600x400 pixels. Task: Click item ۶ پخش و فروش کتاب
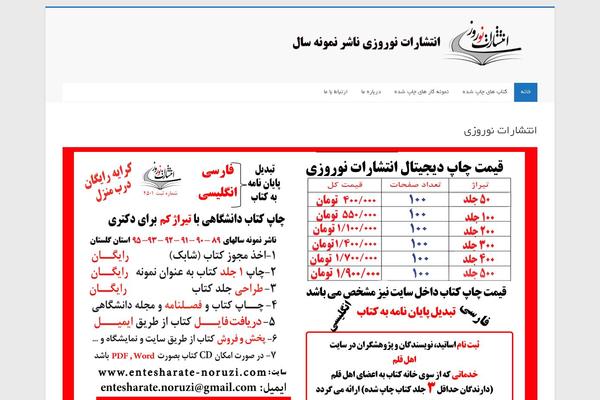tap(184, 339)
